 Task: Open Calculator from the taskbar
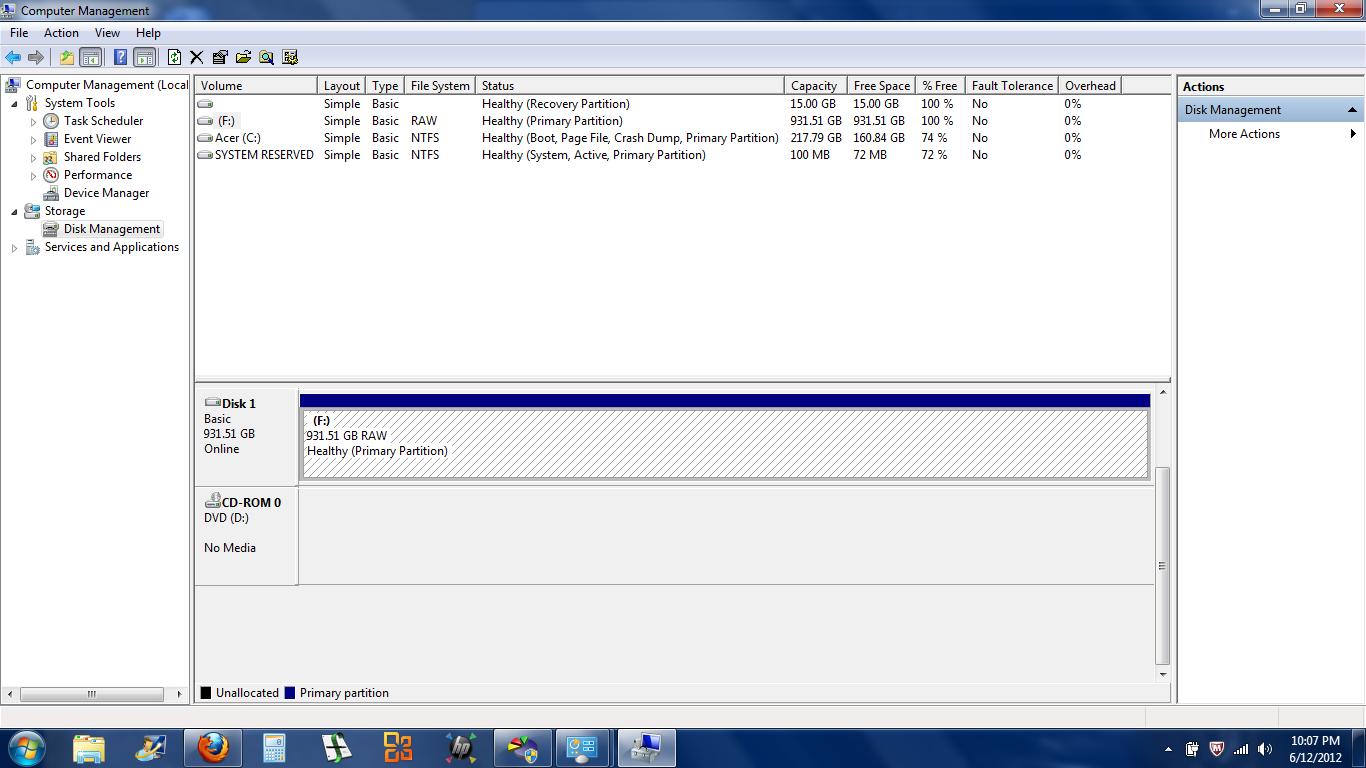coord(274,748)
